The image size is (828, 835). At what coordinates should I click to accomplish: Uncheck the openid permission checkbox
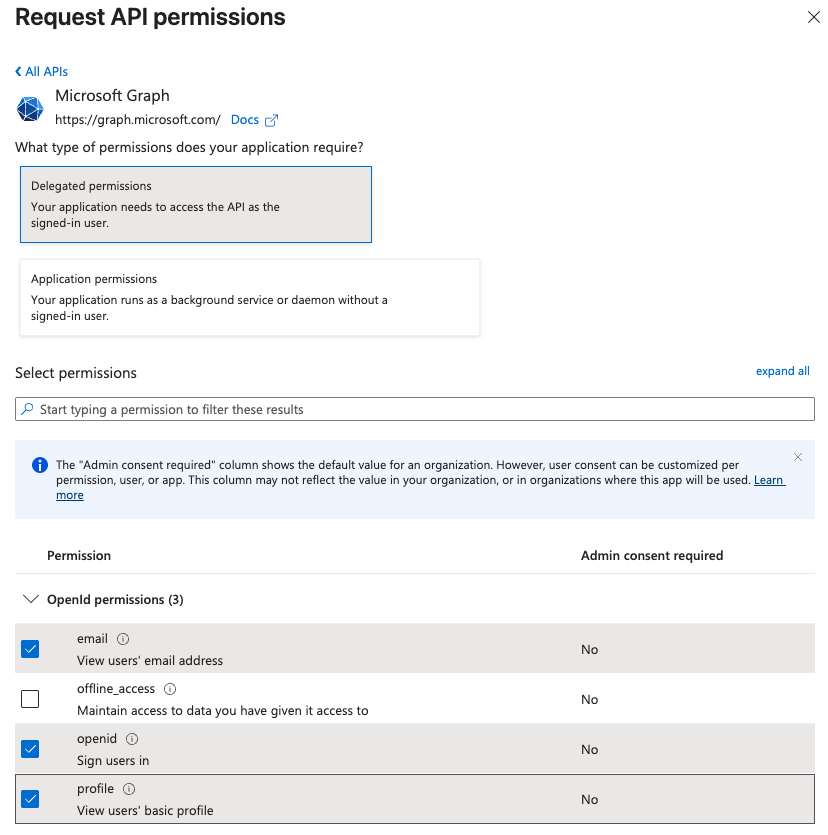tap(30, 749)
